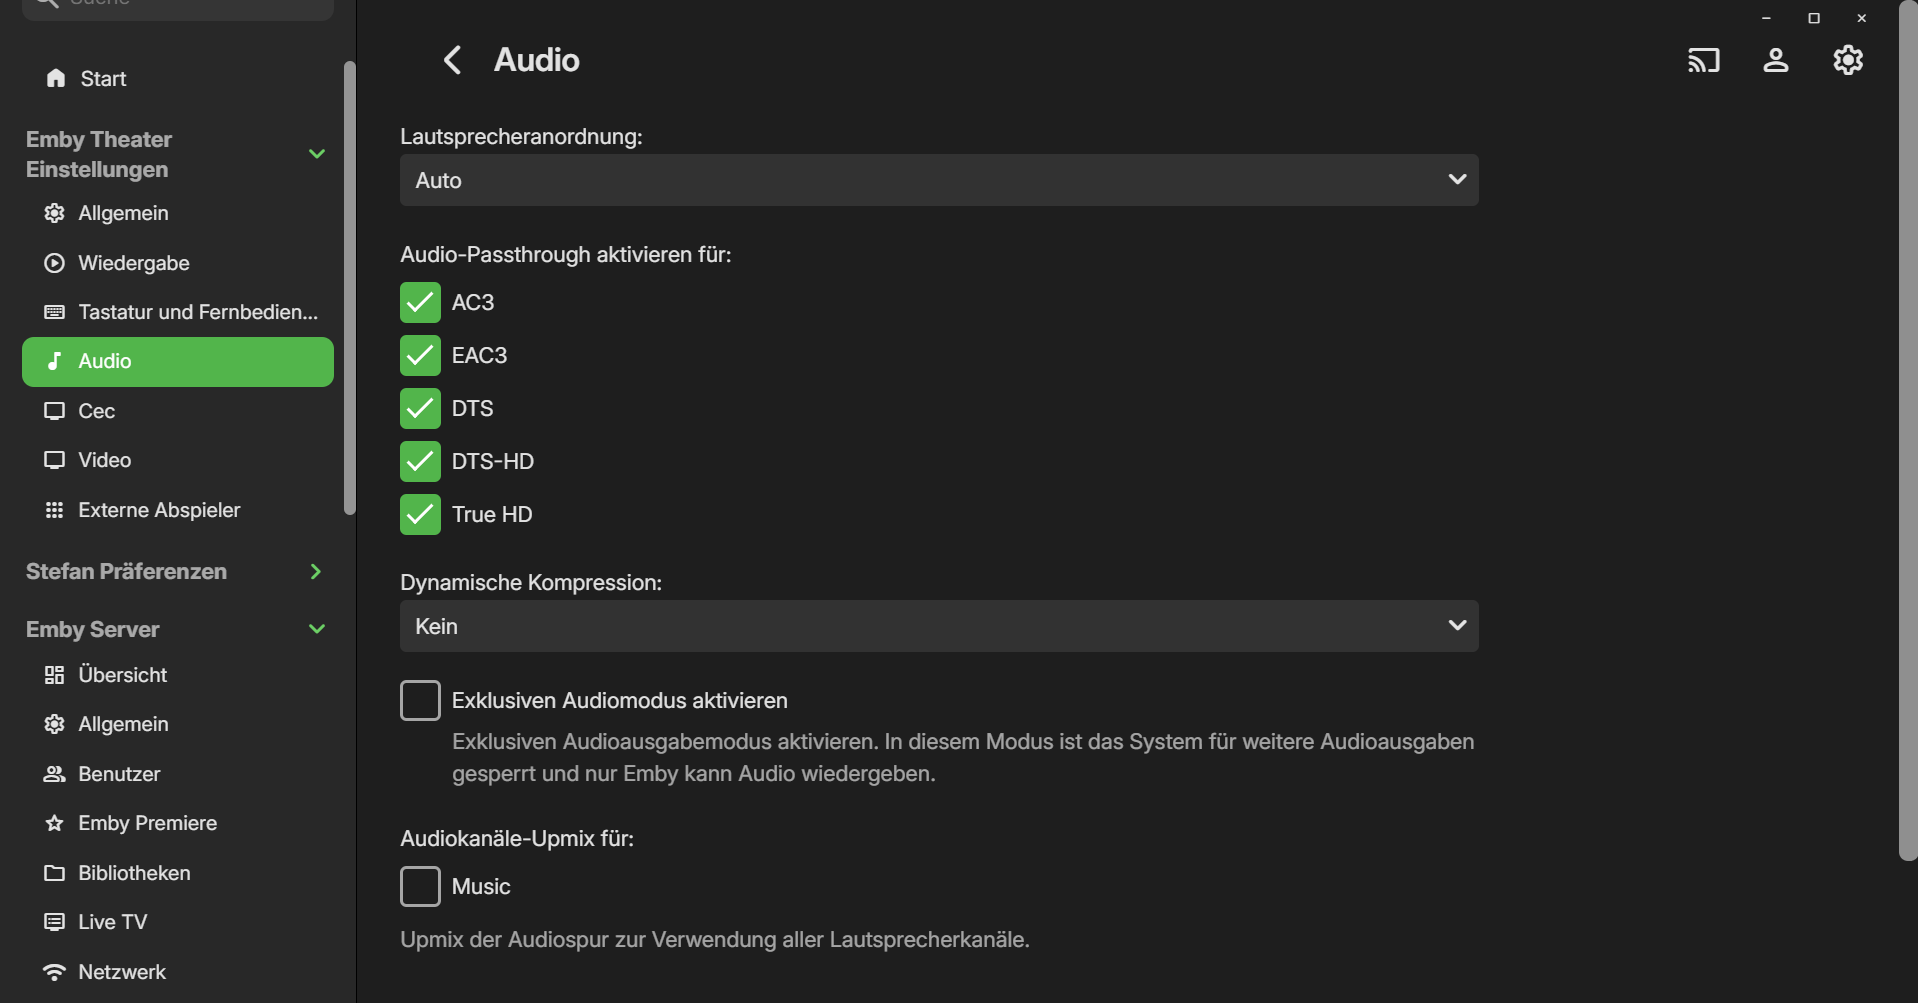The image size is (1918, 1003).
Task: Open the cast to device icon
Action: (1703, 60)
